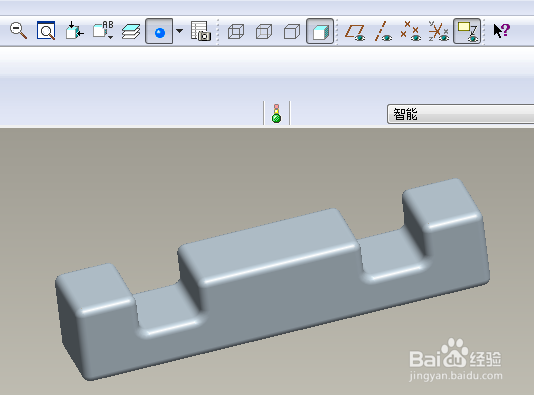Open the saved view list icon
The height and width of the screenshot is (395, 534).
click(103, 31)
